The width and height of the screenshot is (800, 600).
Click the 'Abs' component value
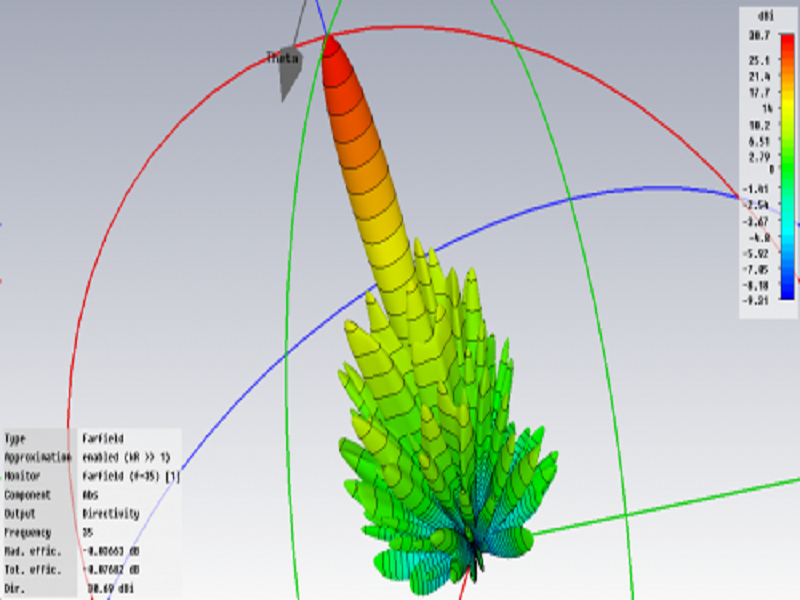tap(90, 495)
